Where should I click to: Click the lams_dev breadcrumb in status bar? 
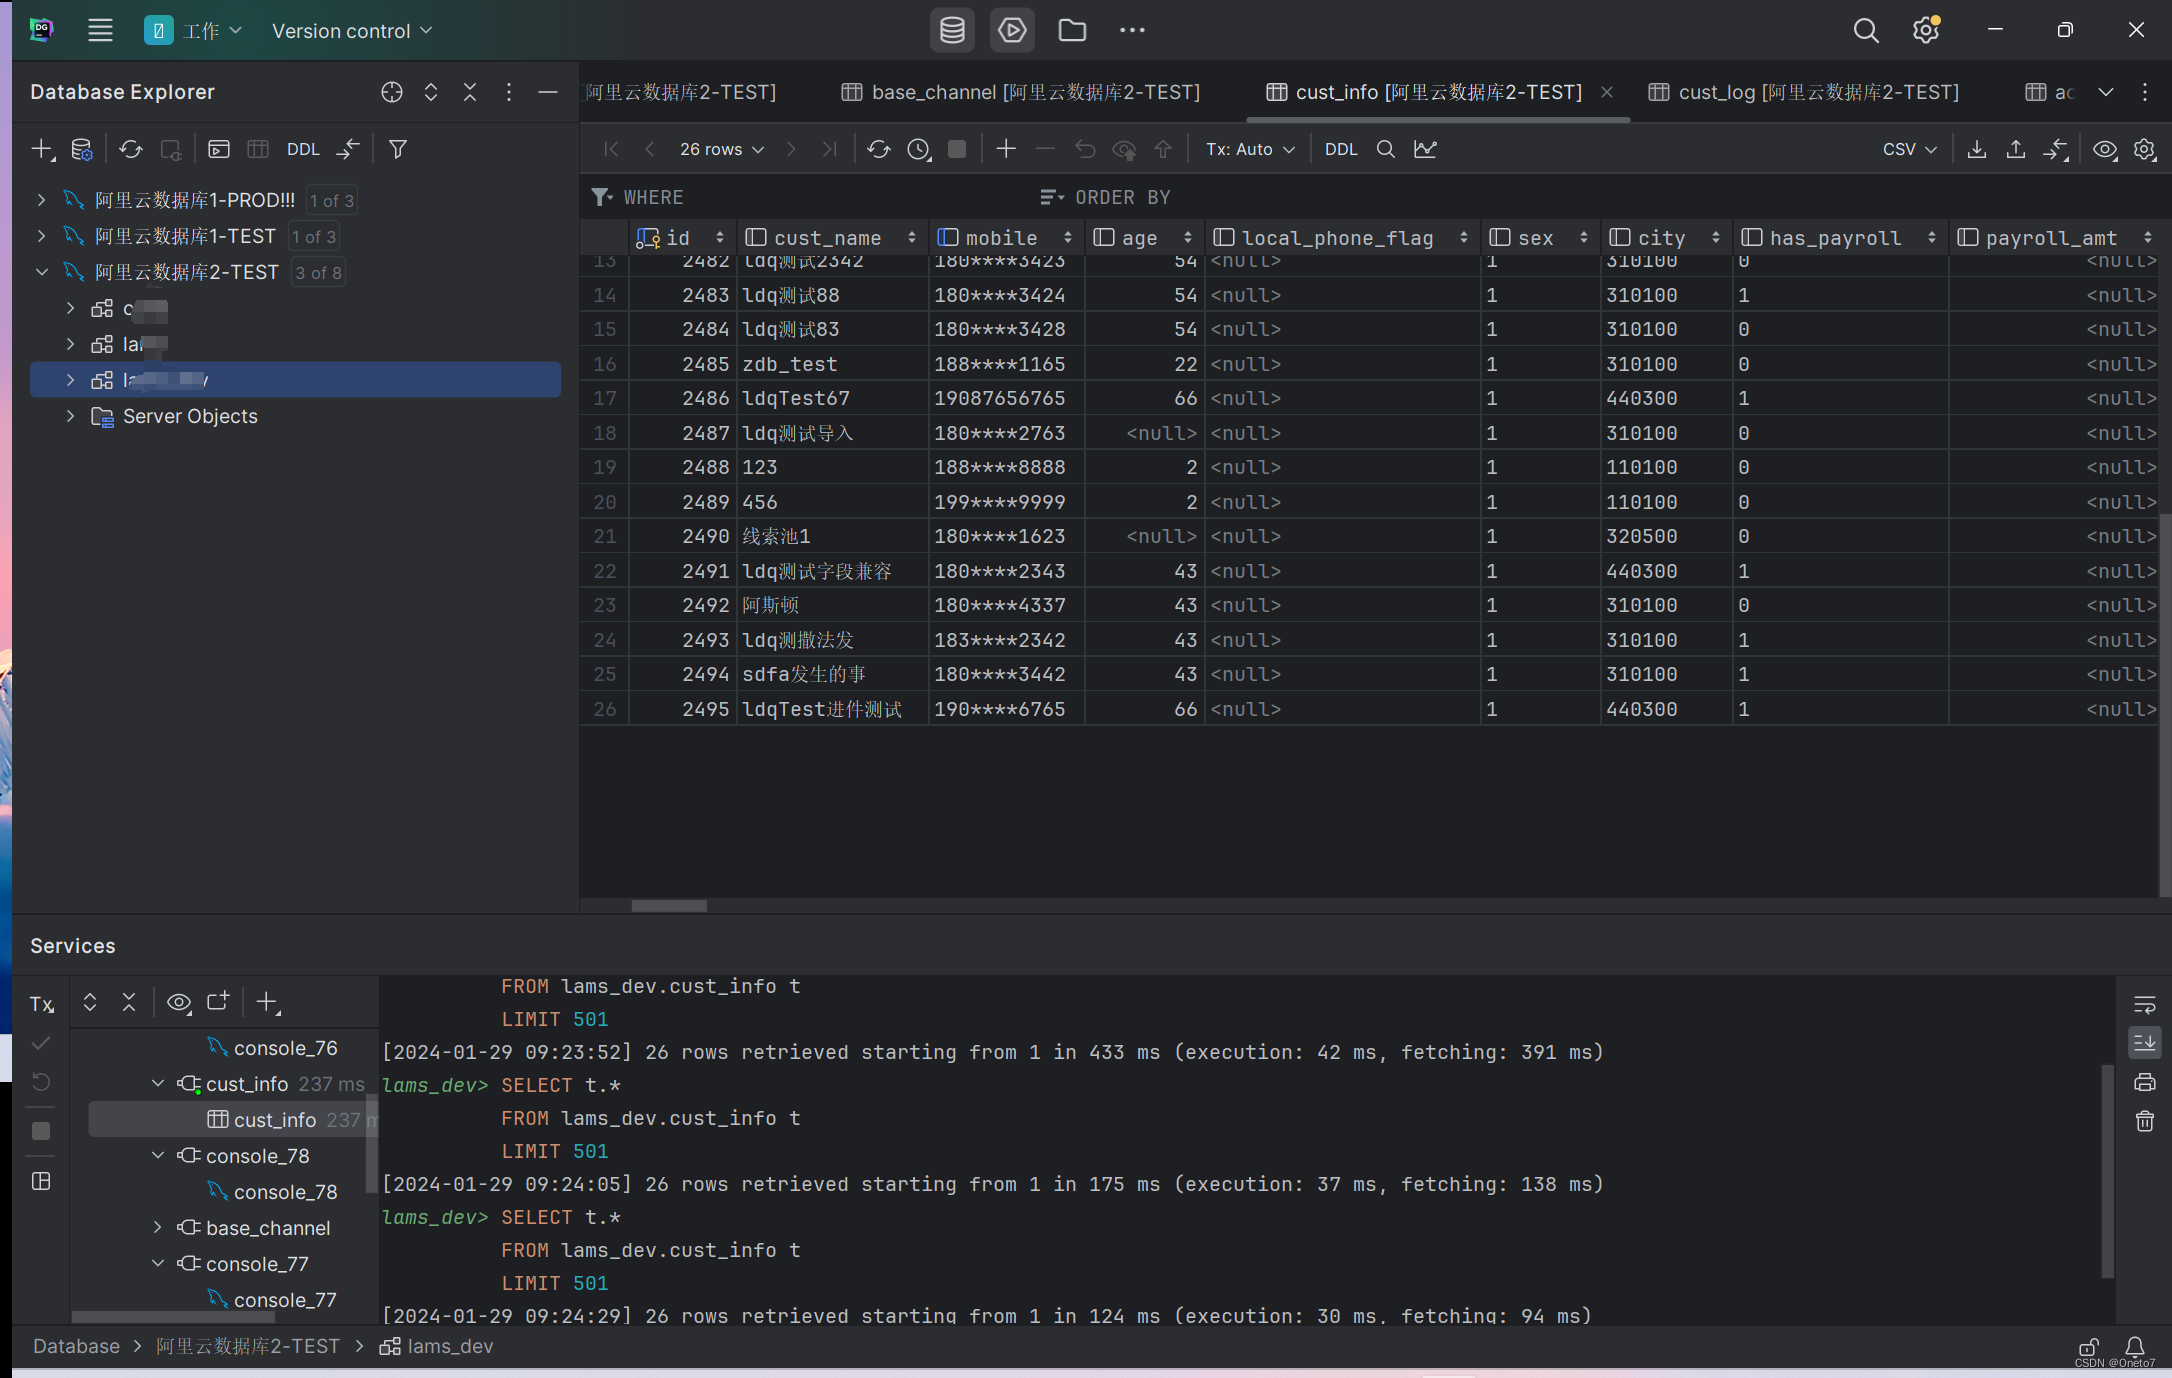pyautogui.click(x=449, y=1346)
